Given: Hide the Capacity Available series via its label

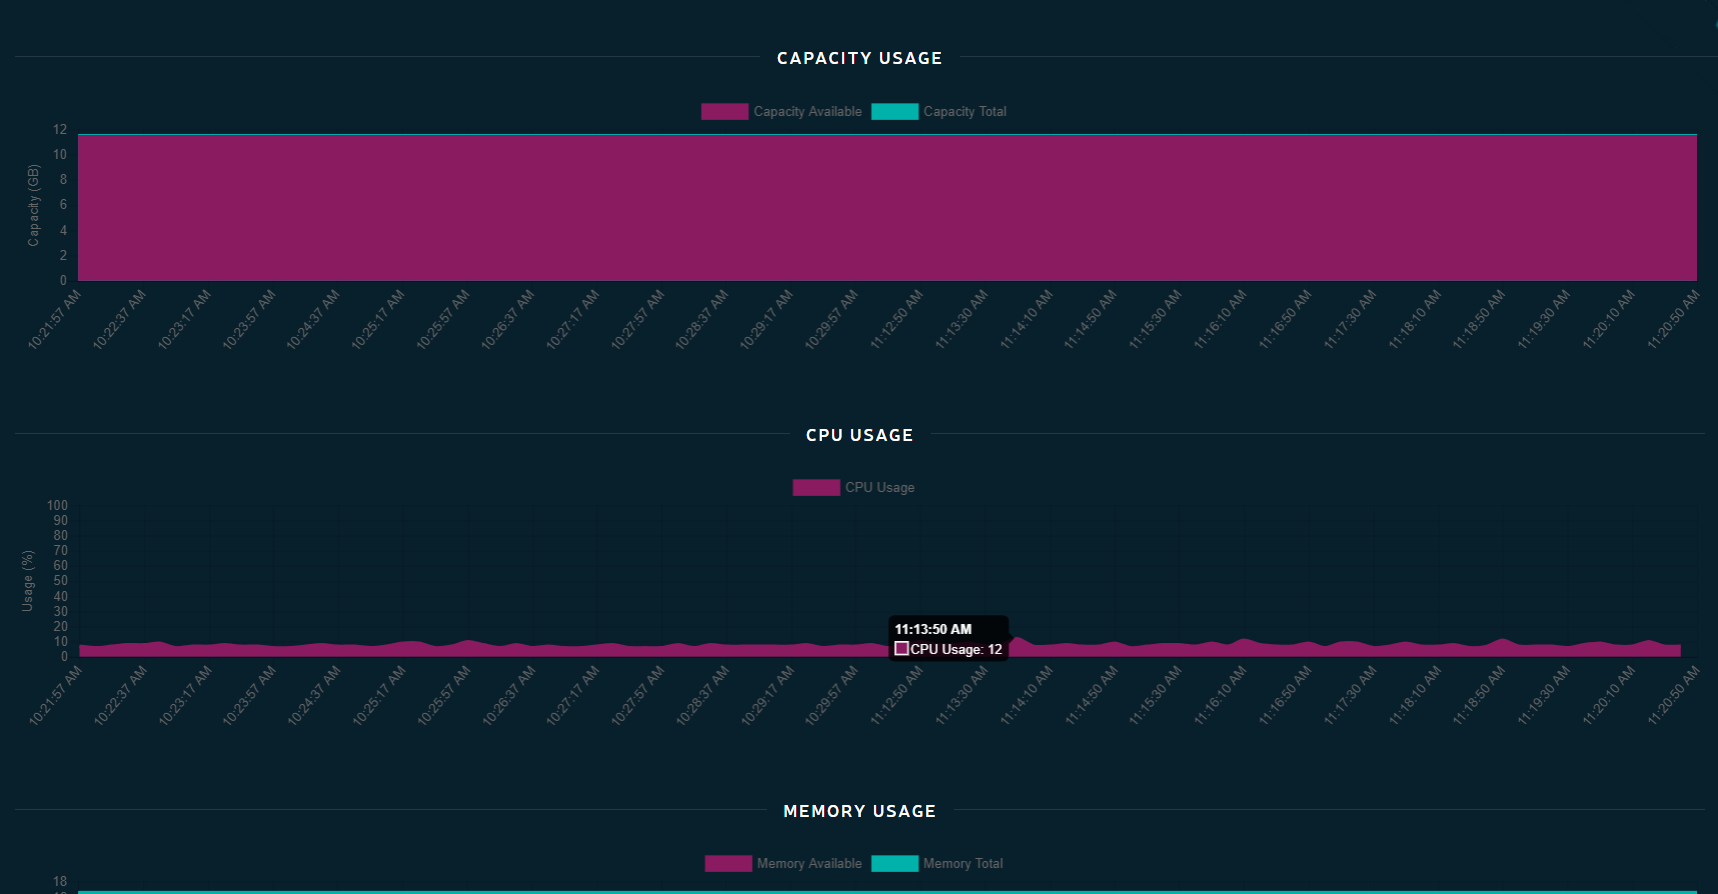Looking at the screenshot, I should point(807,112).
